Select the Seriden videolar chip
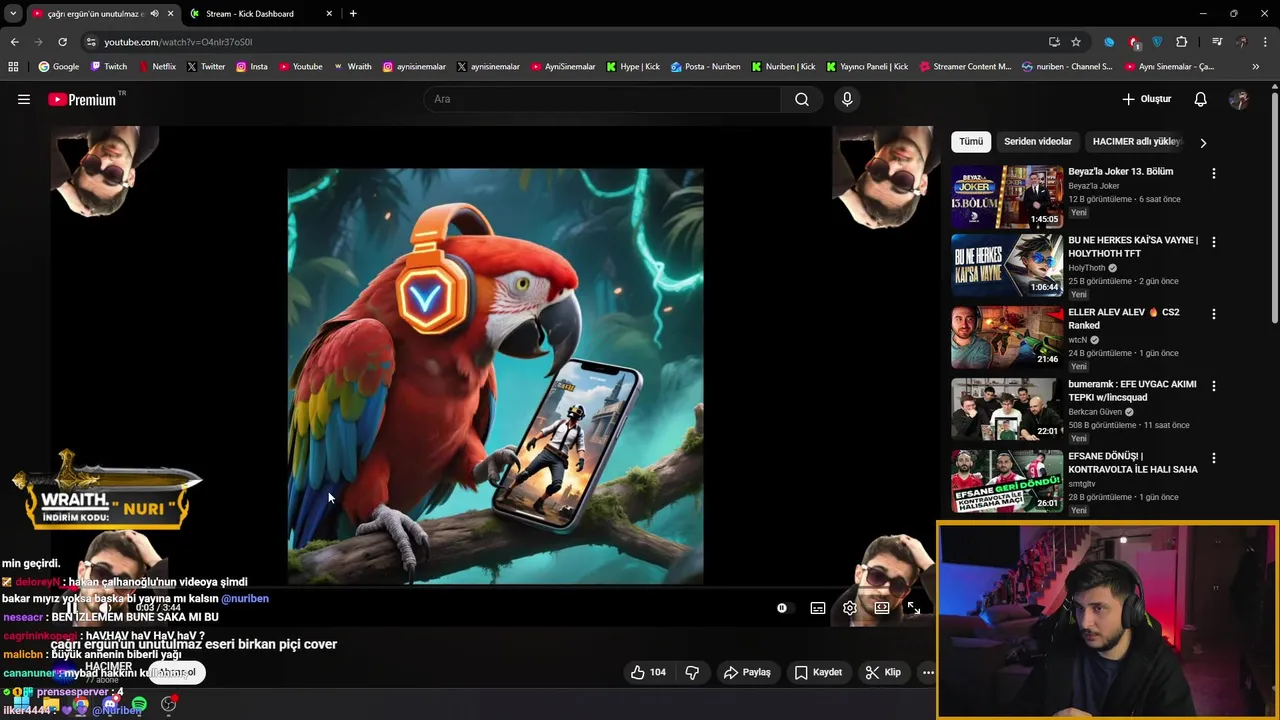The image size is (1280, 720). [x=1038, y=142]
